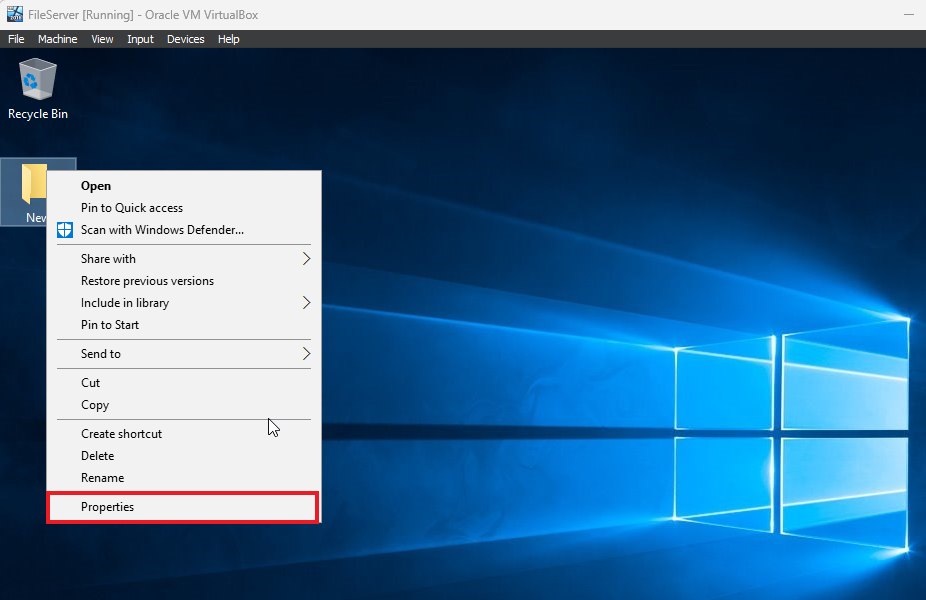The height and width of the screenshot is (600, 926).
Task: Open the Machine menu
Action: click(x=57, y=39)
